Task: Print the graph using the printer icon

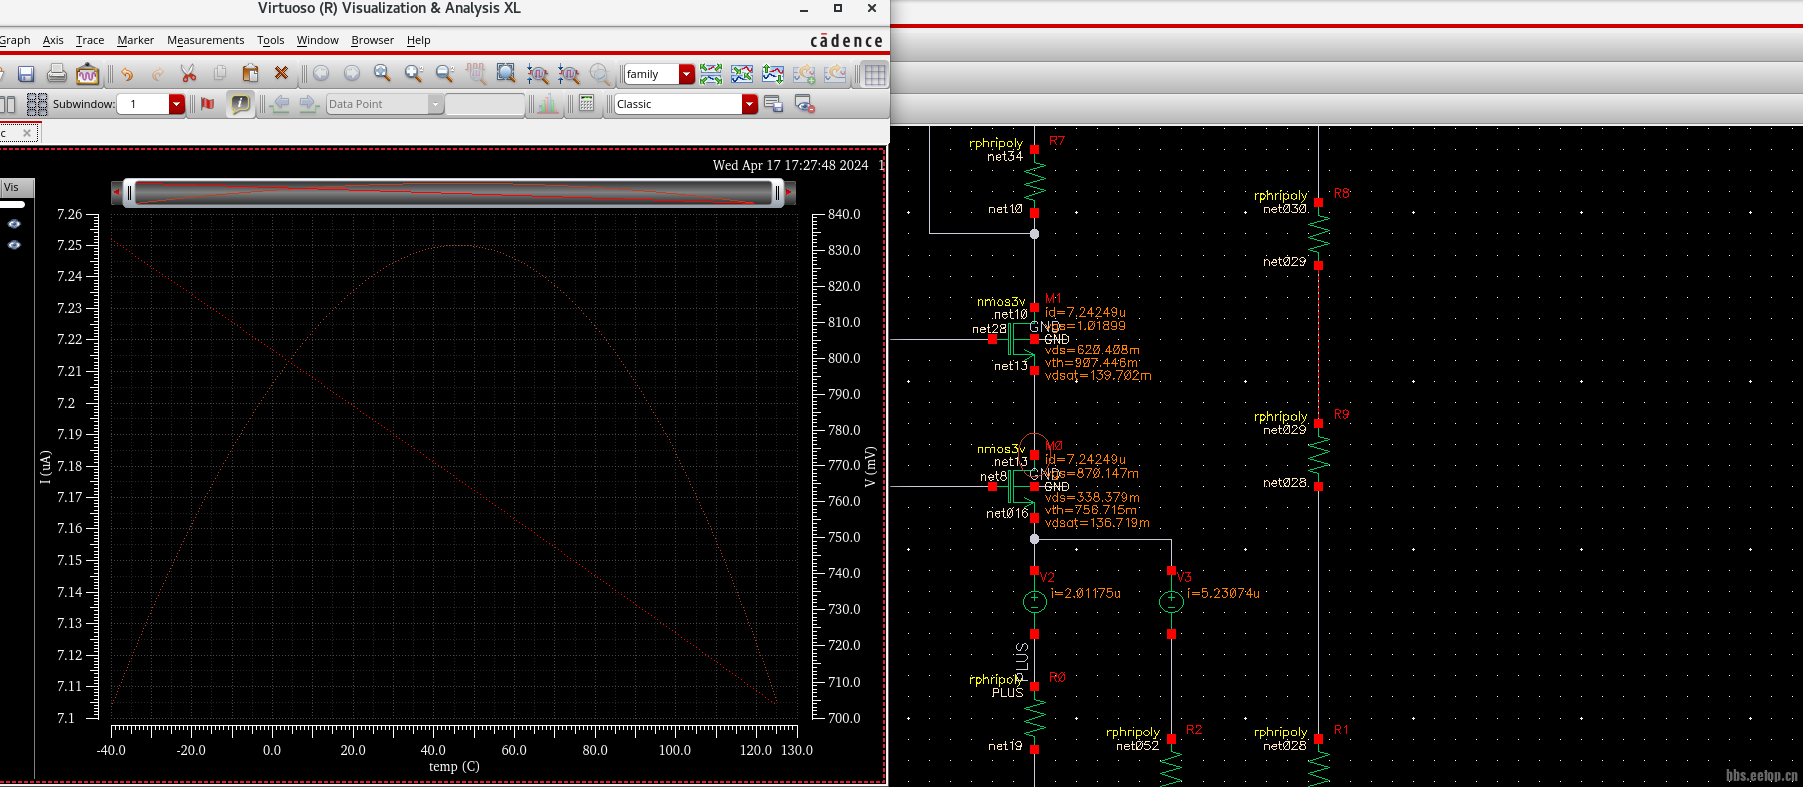Action: click(57, 74)
